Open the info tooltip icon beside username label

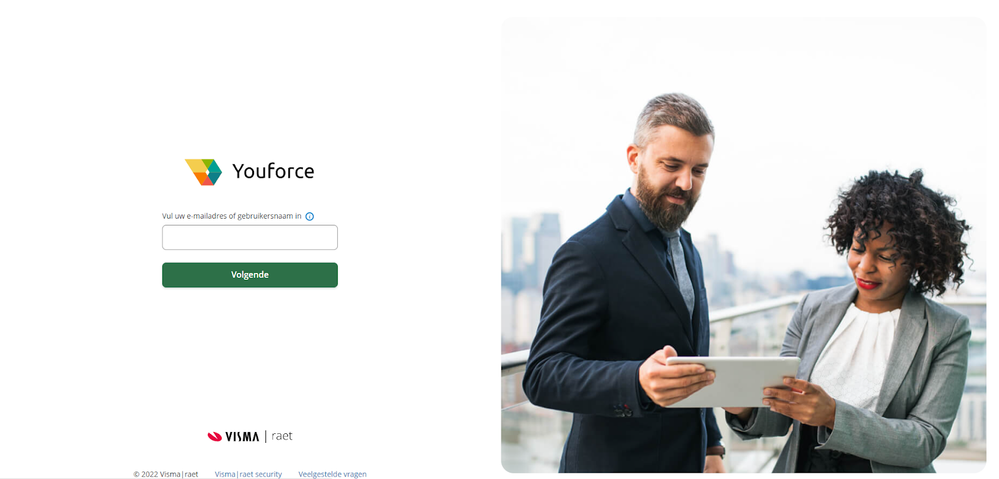click(x=310, y=217)
